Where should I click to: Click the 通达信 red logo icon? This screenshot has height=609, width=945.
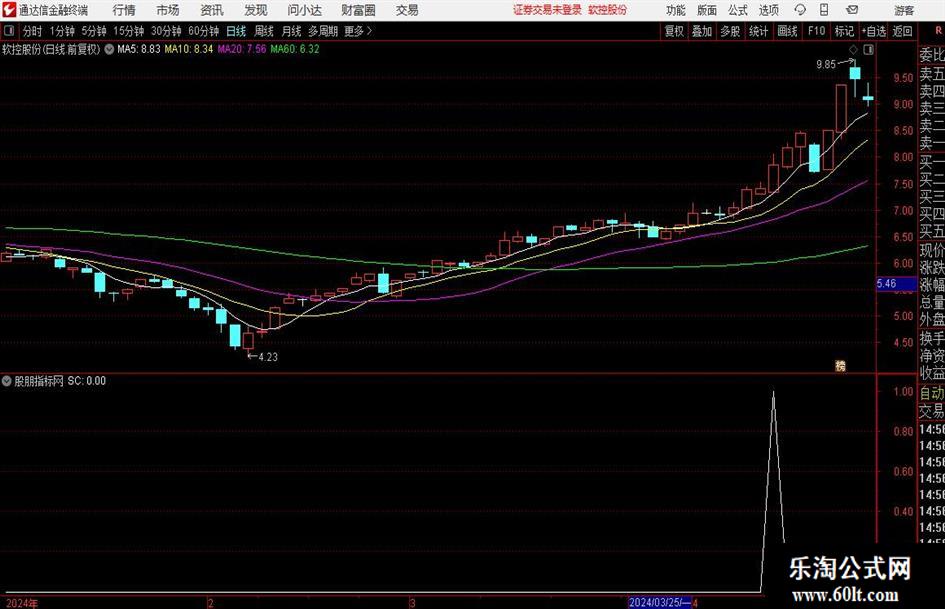pos(9,10)
